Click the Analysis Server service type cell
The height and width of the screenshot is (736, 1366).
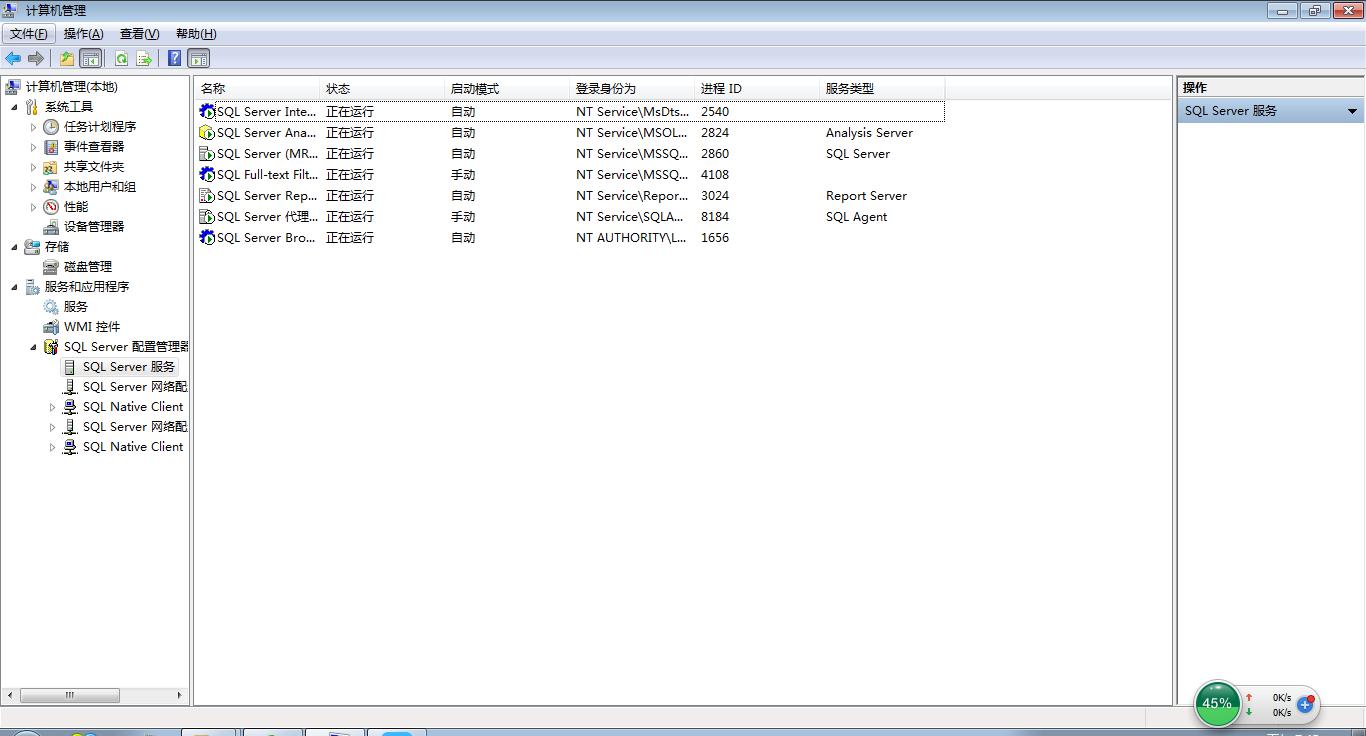coord(869,132)
